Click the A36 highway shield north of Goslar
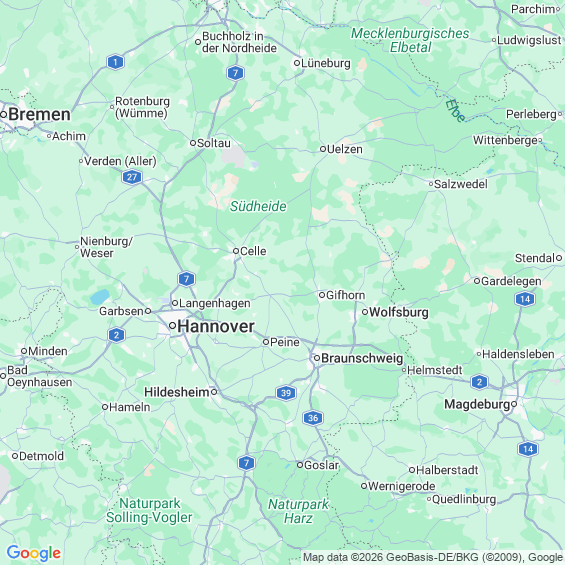Viewport: 565px width, 565px height. coord(313,418)
